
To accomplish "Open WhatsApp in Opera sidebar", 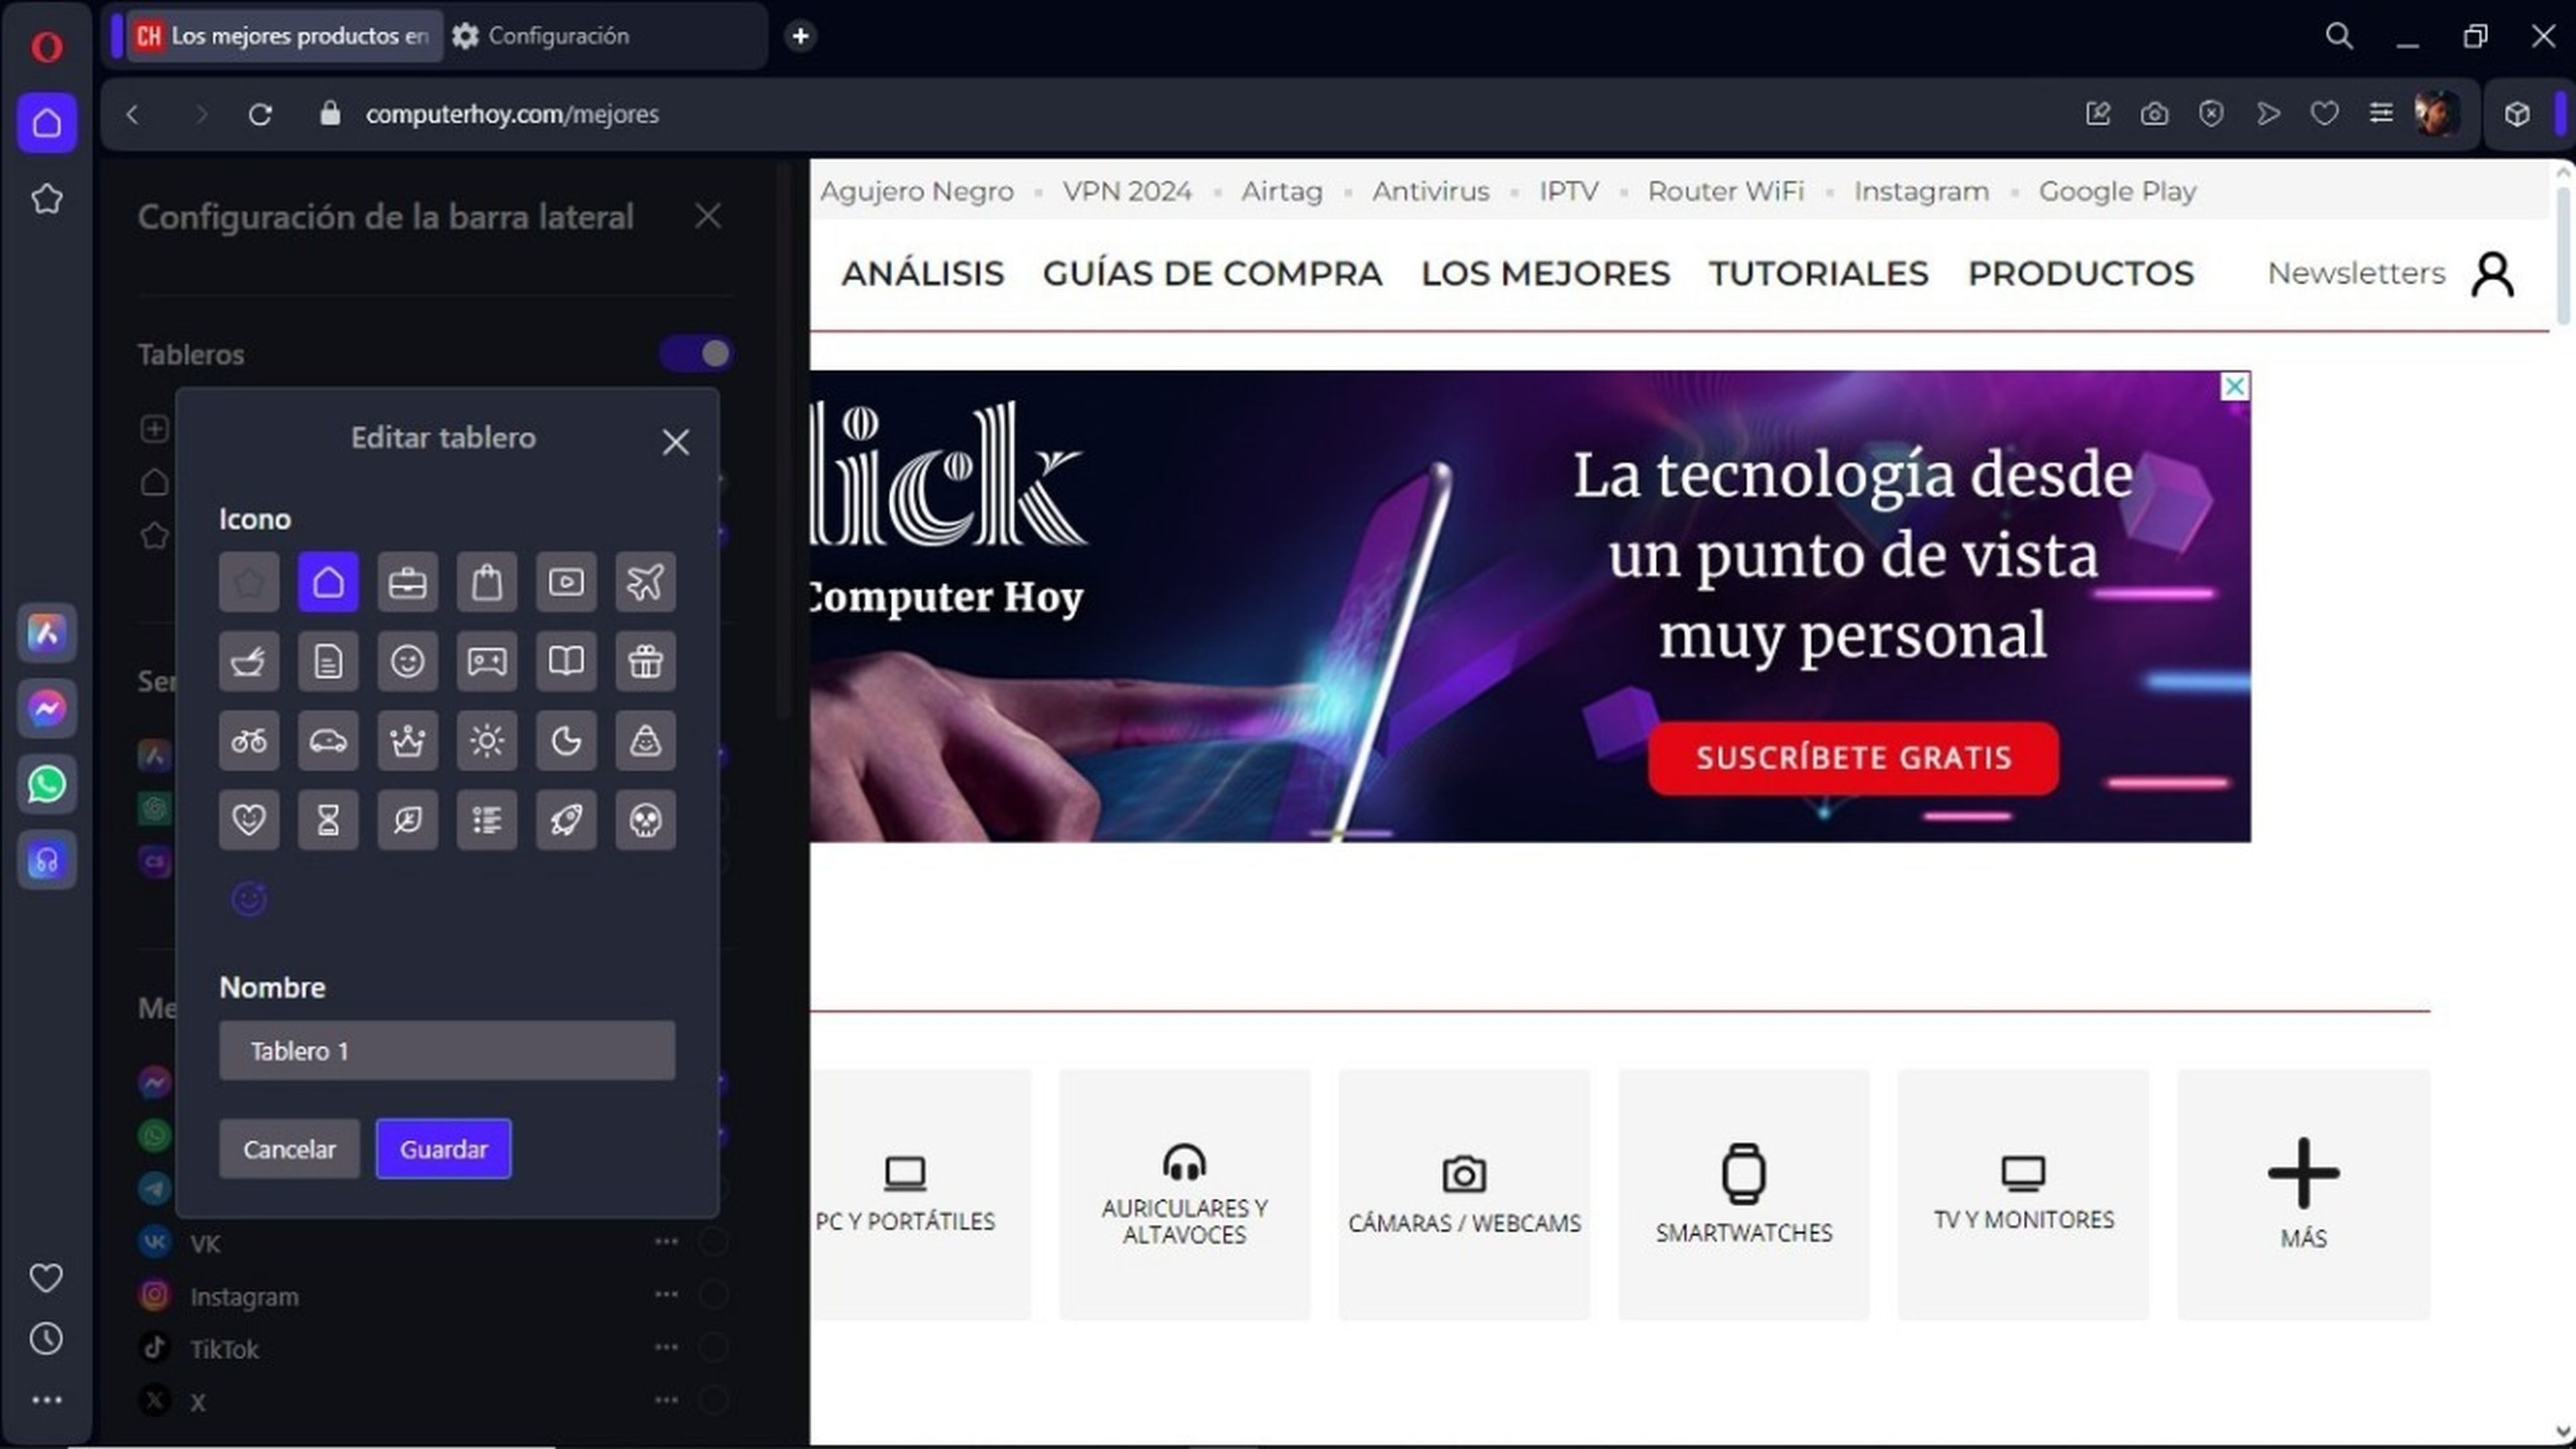I will (46, 784).
